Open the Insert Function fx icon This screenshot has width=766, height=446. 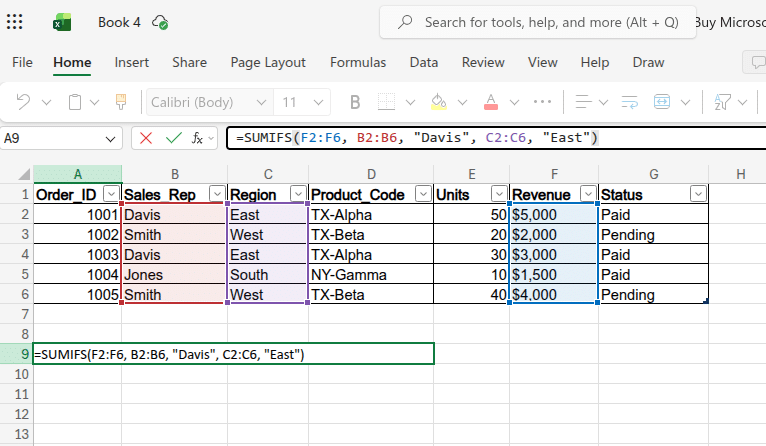198,138
